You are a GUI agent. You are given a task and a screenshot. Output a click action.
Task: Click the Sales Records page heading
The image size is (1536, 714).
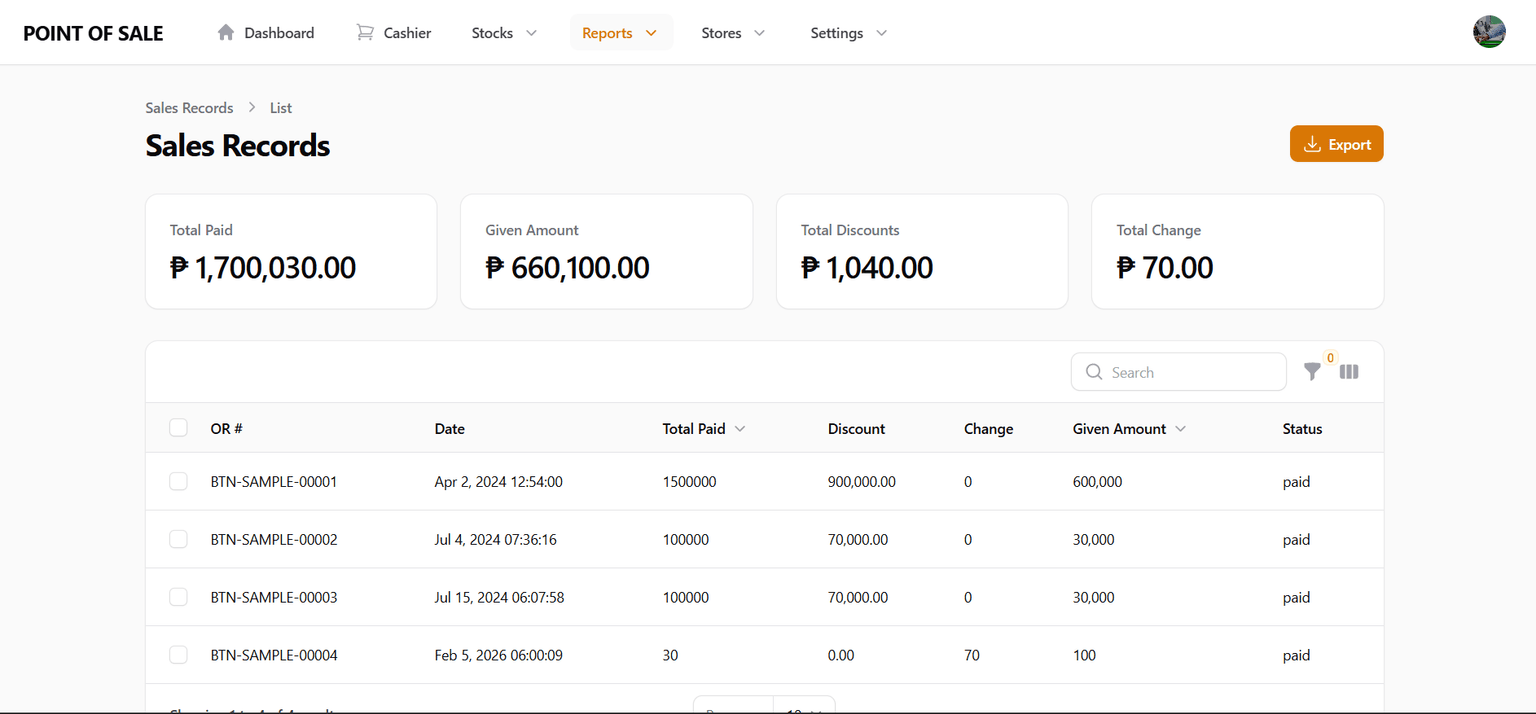point(238,145)
